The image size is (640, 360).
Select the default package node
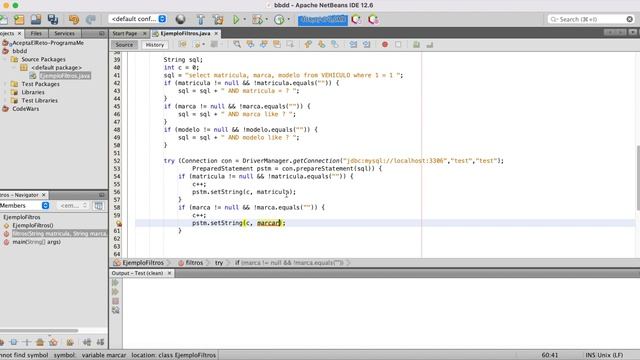point(56,67)
